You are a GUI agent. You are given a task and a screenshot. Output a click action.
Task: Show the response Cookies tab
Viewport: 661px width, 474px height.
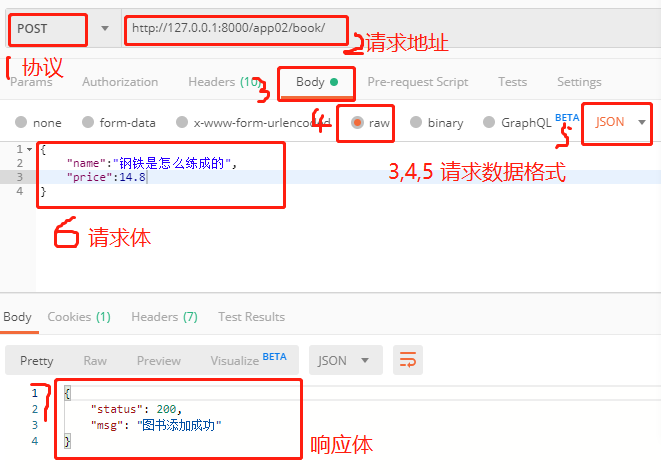78,317
